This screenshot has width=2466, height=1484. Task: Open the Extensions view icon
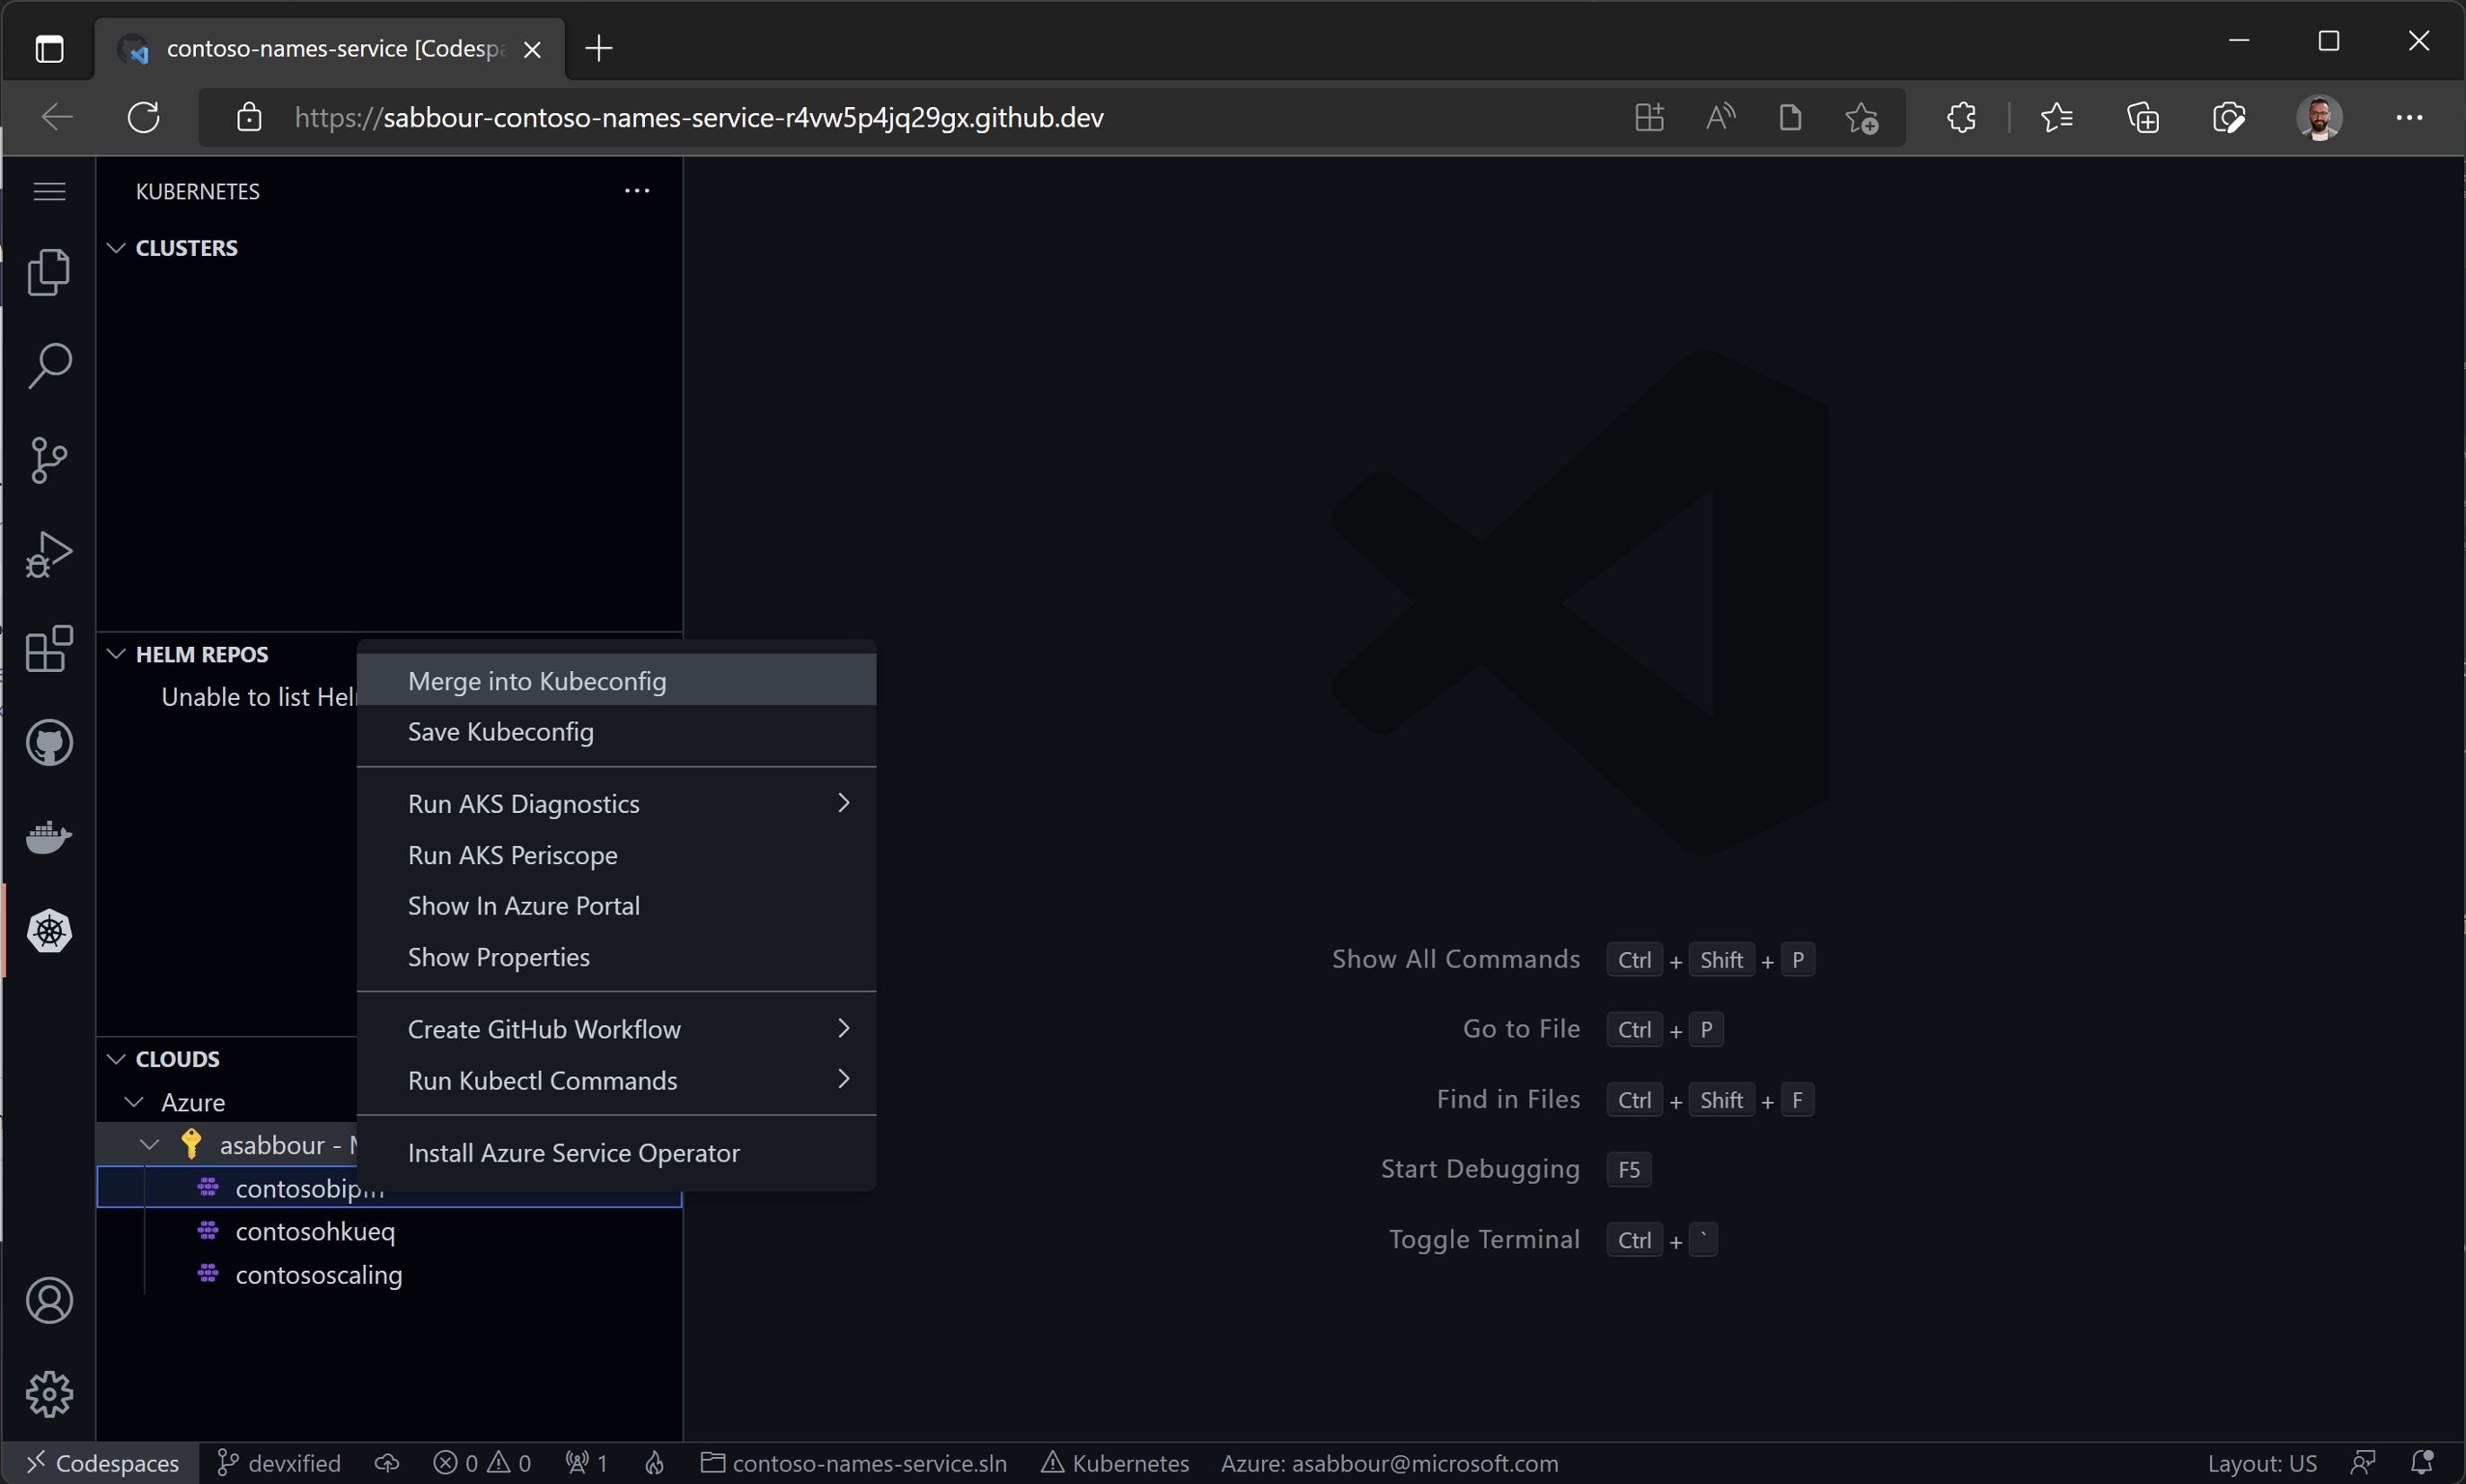(49, 649)
